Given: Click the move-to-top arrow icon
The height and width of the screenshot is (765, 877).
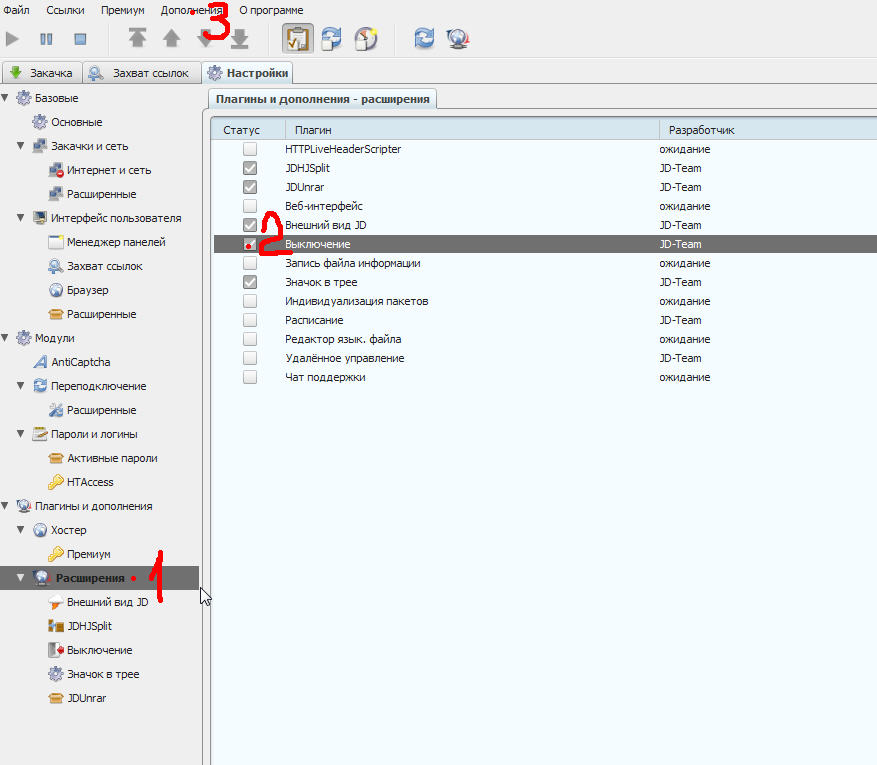Looking at the screenshot, I should pyautogui.click(x=137, y=39).
